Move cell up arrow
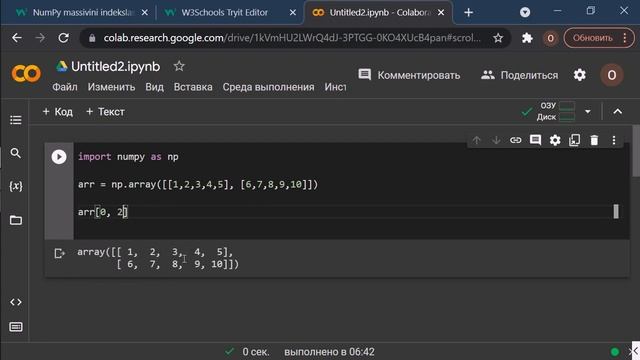The width and height of the screenshot is (640, 360). (476, 140)
